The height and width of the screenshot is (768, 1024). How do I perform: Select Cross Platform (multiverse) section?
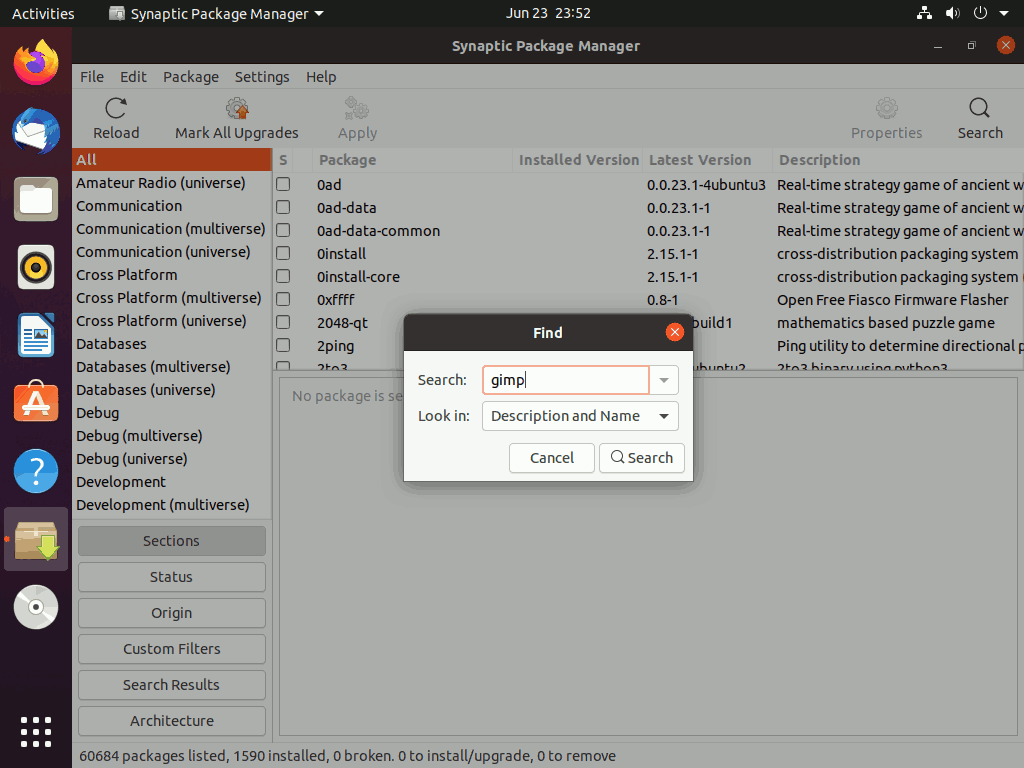[172, 298]
